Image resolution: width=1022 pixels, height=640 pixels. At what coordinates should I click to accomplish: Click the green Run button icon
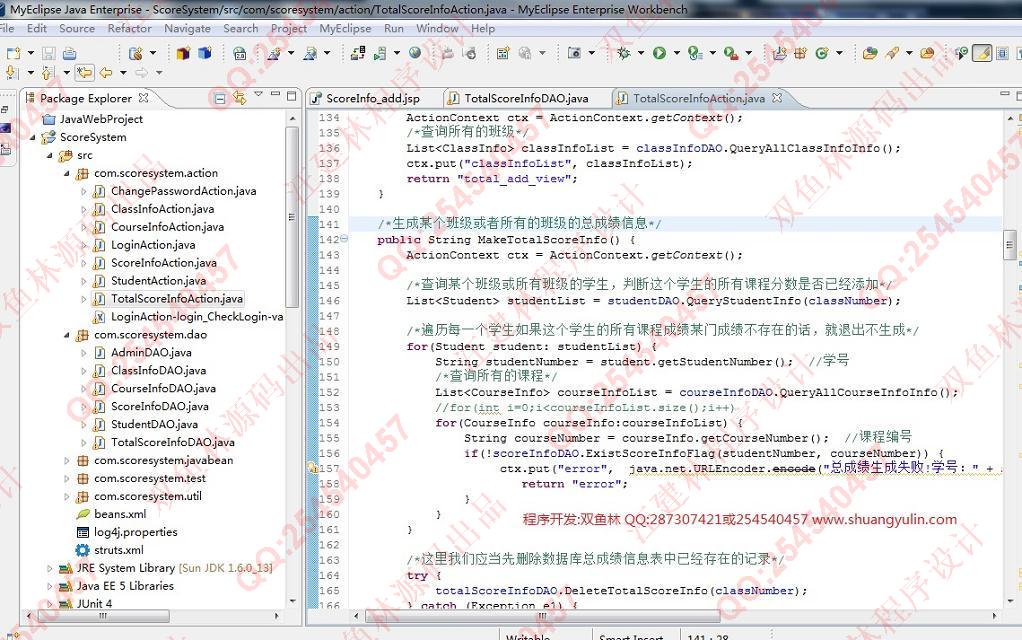(660, 53)
